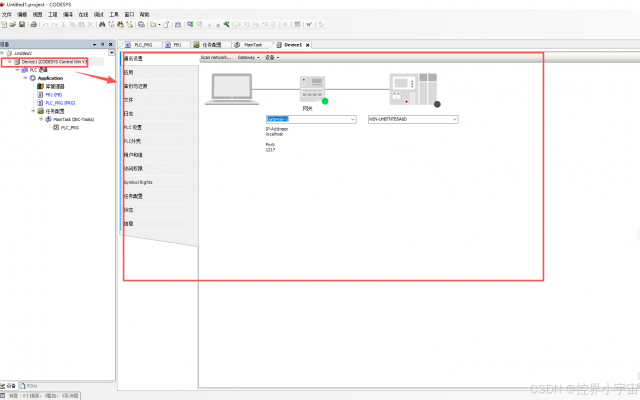Select Symbol Rights in the device settings list
This screenshot has height=400, width=640.
coord(138,183)
